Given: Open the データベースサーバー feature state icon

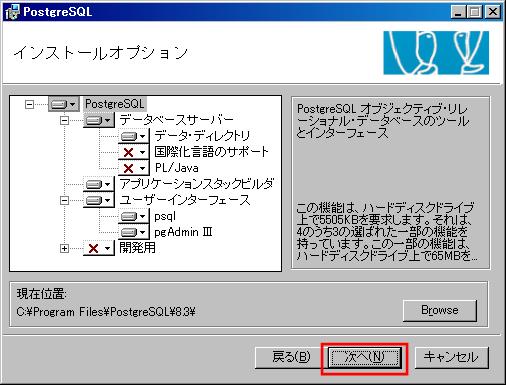Looking at the screenshot, I should pyautogui.click(x=98, y=120).
